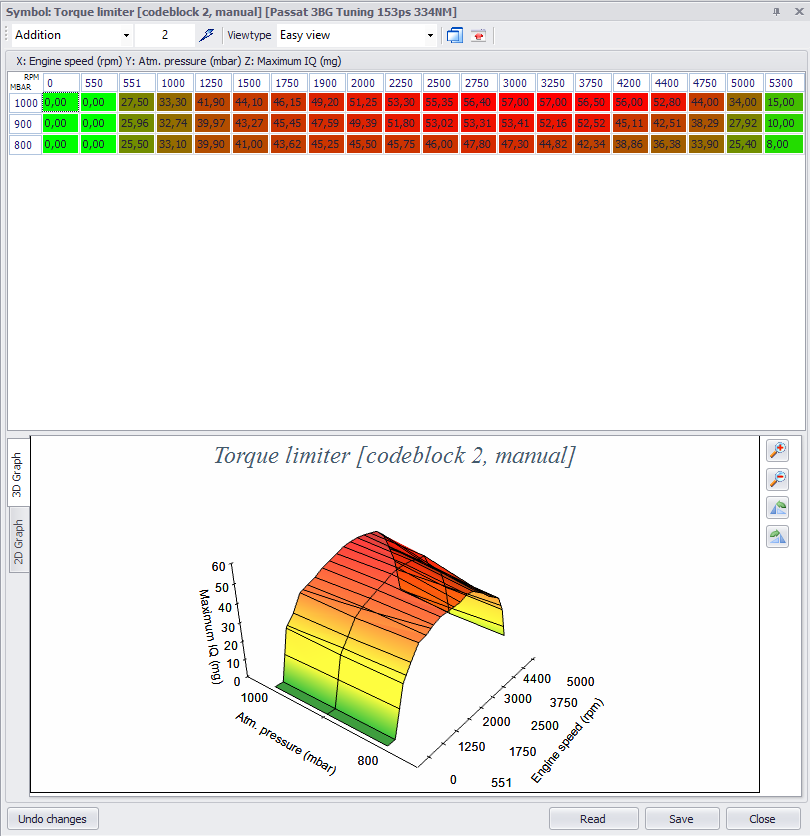
Task: Close the Torque limiter symbol panel
Action: [799, 11]
